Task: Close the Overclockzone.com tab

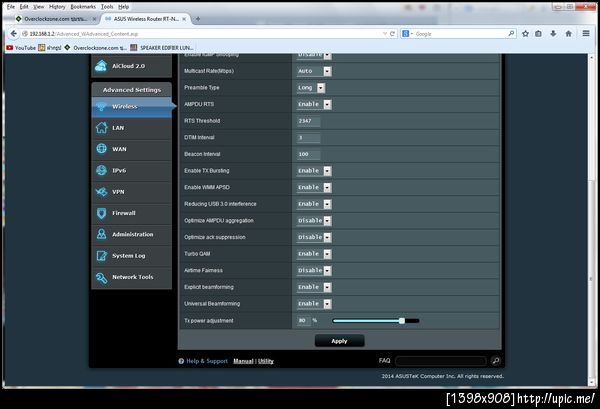Action: (95, 19)
